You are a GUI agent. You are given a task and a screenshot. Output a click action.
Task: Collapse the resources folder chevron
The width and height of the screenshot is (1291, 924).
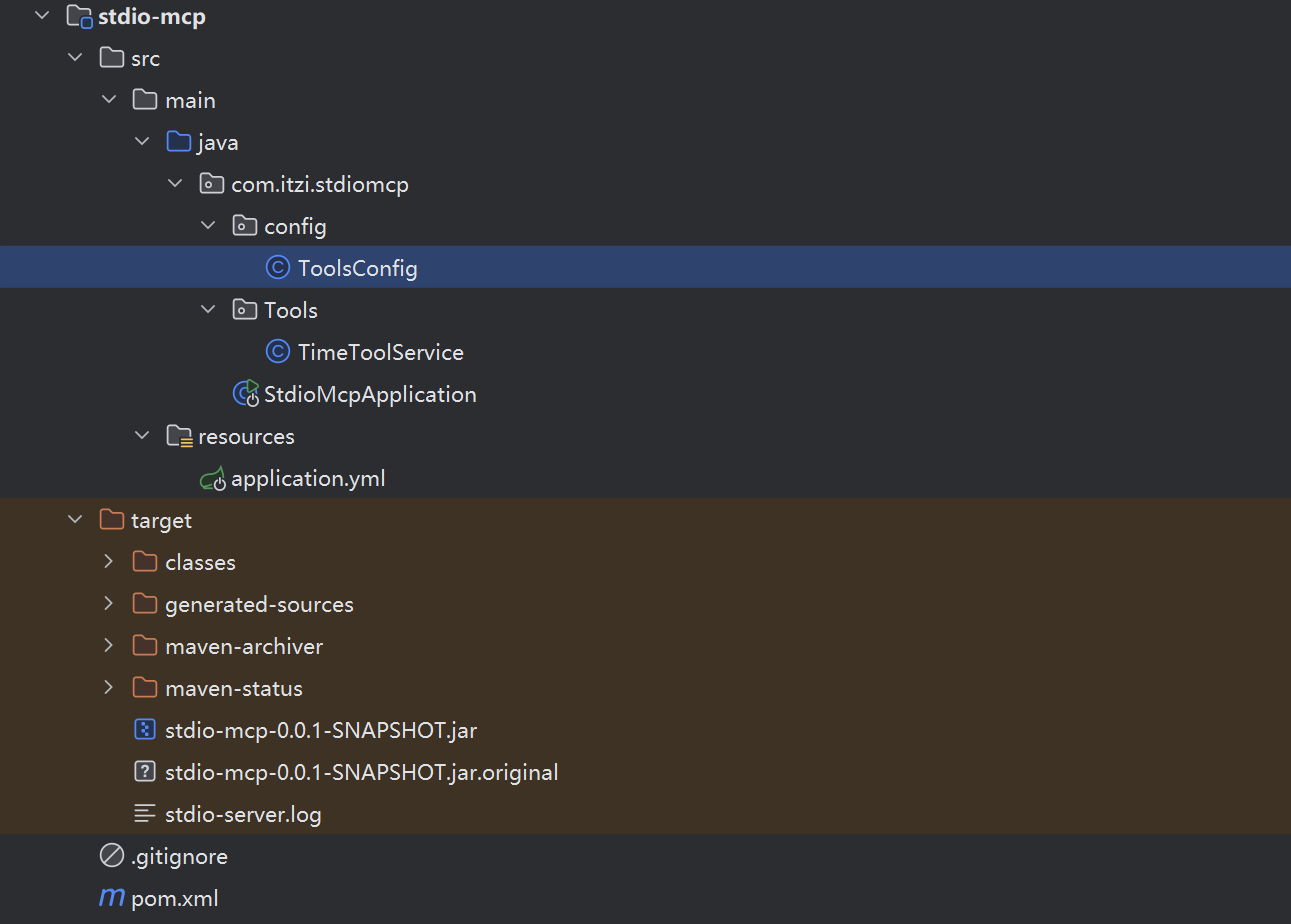(141, 436)
